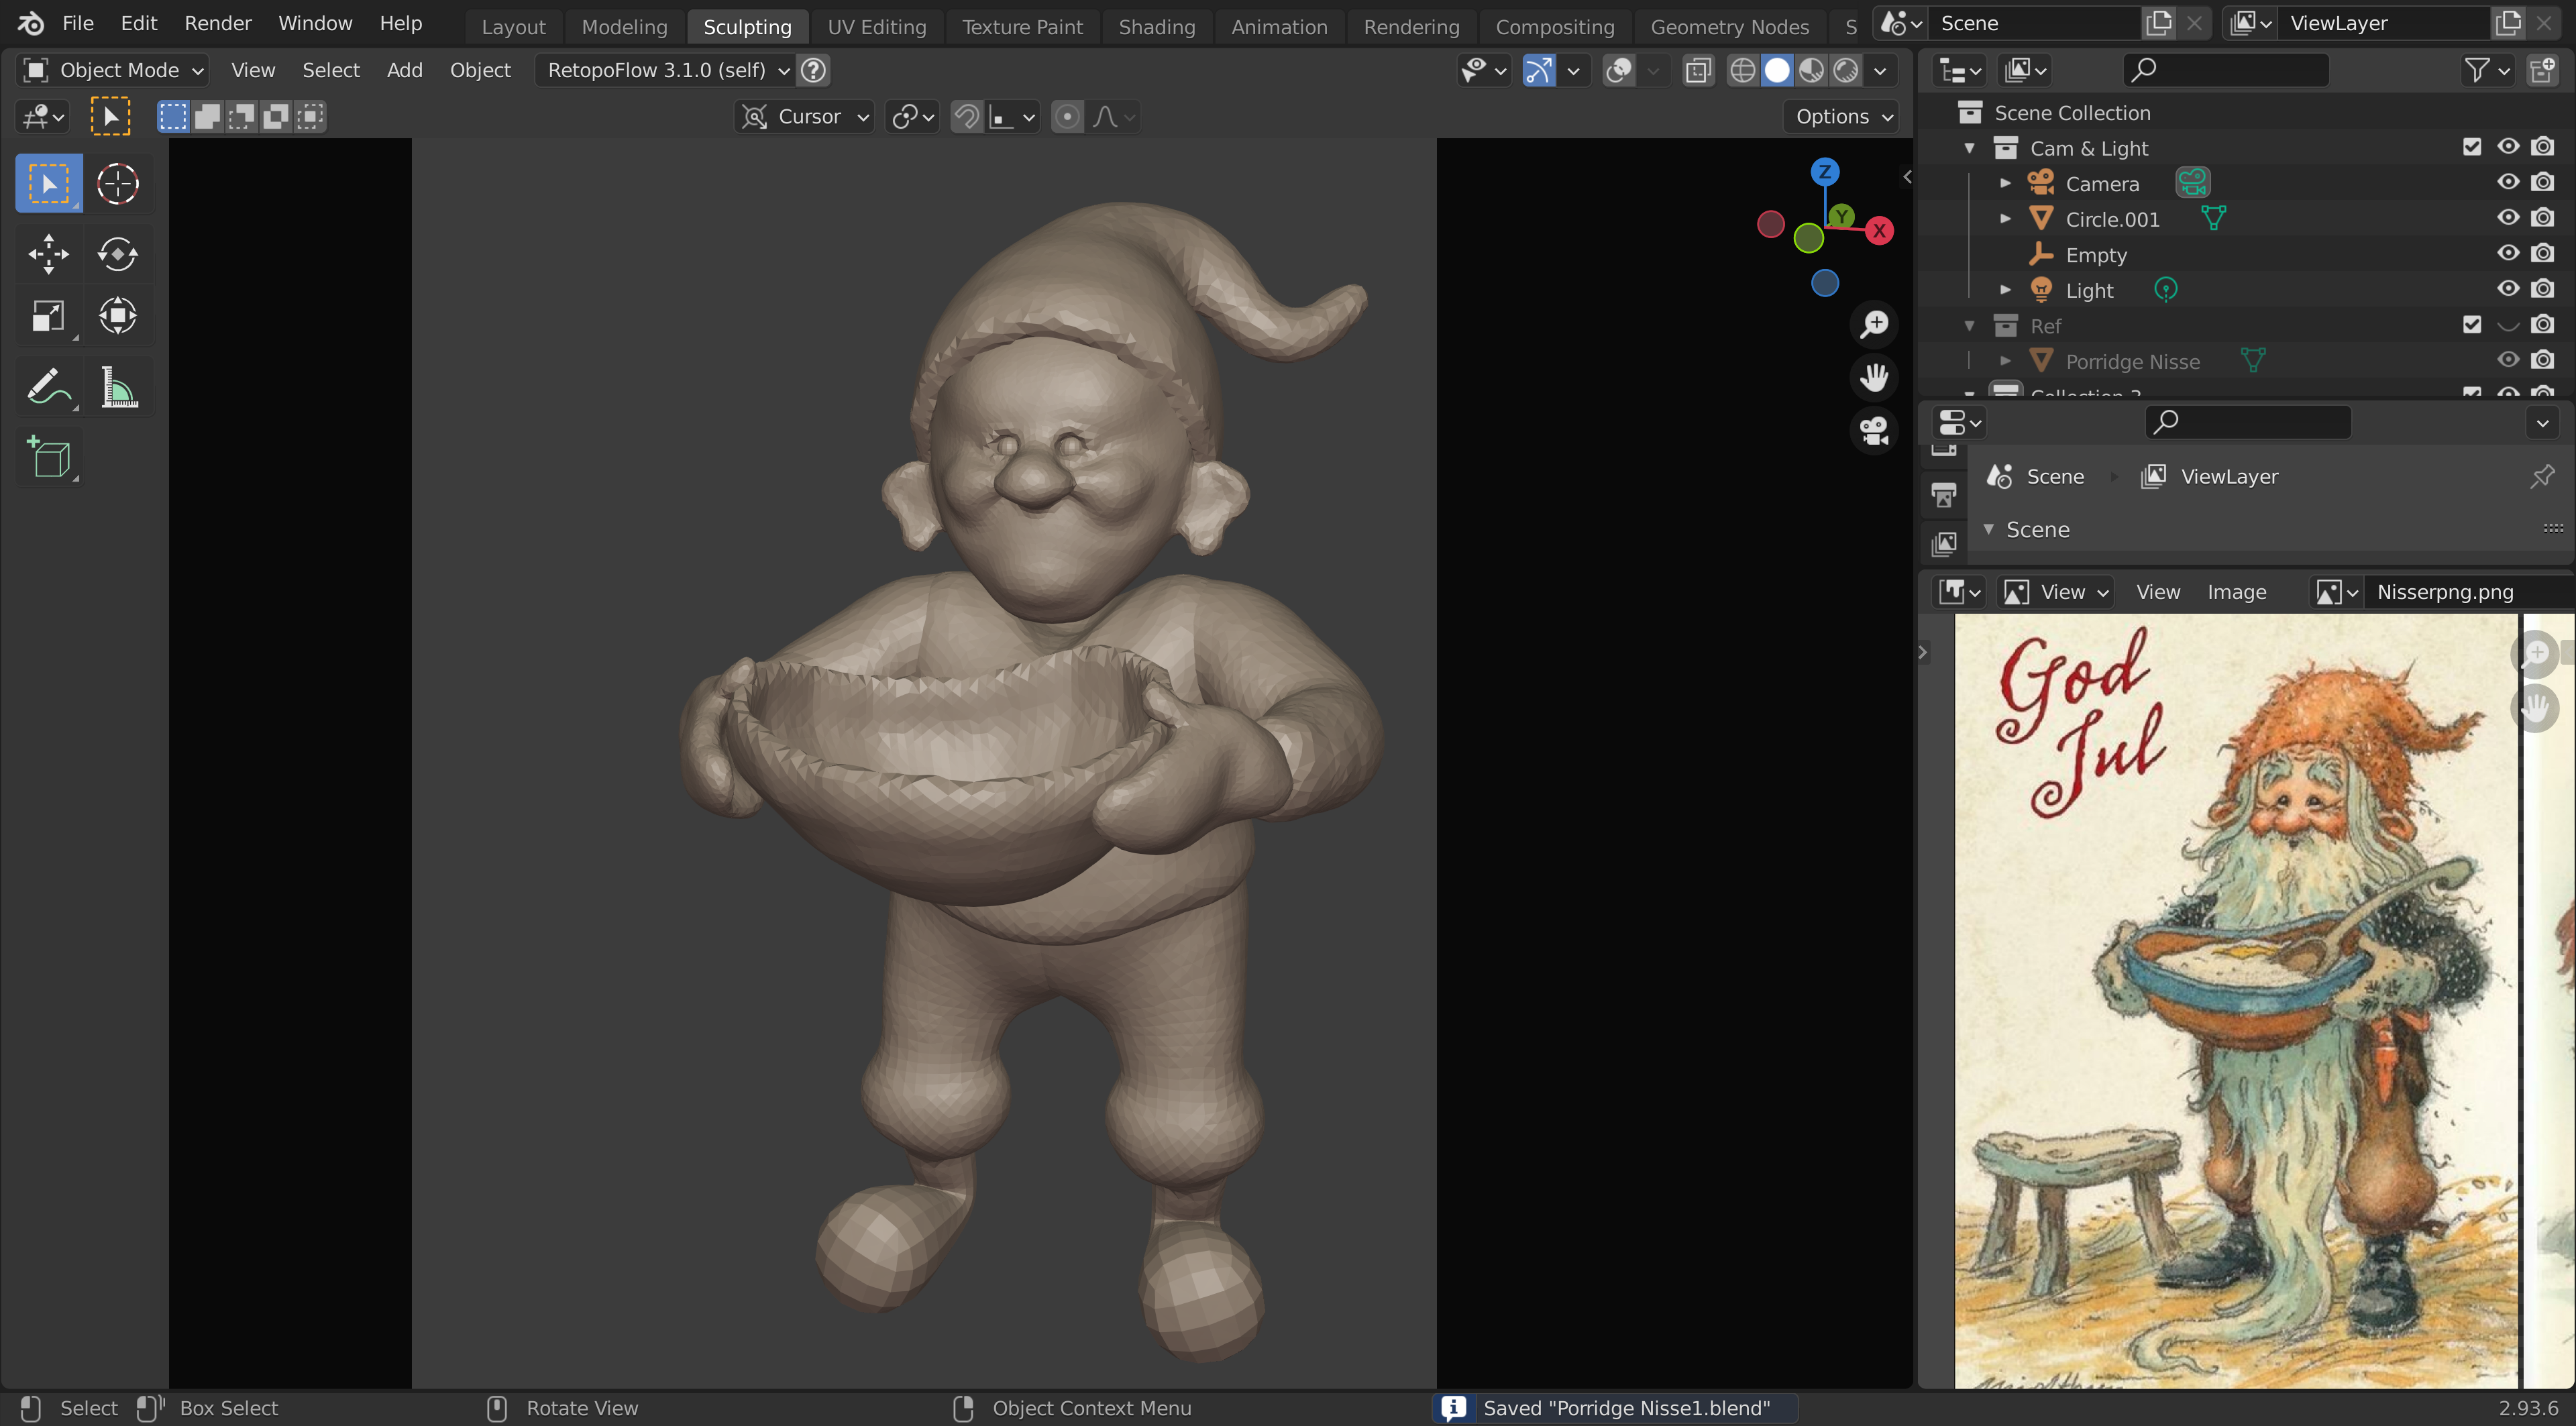Uncheck the Cam & Light collection checkbox
The height and width of the screenshot is (1426, 2576).
[x=2472, y=148]
